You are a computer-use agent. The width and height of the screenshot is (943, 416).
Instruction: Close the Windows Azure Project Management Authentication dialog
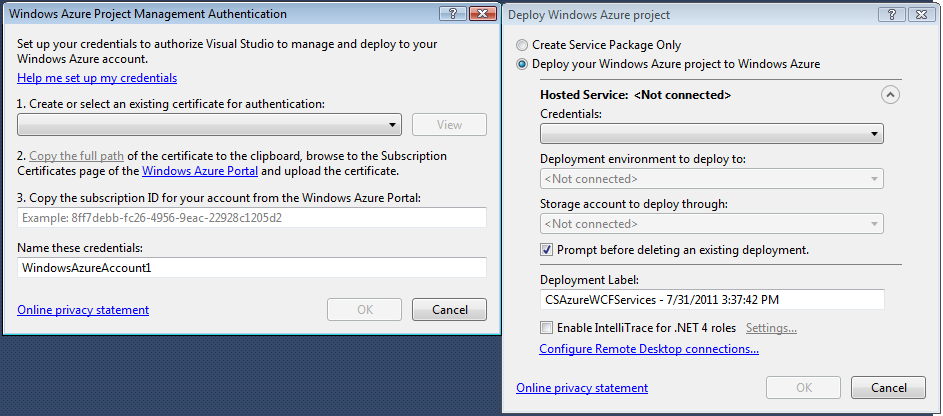(482, 13)
